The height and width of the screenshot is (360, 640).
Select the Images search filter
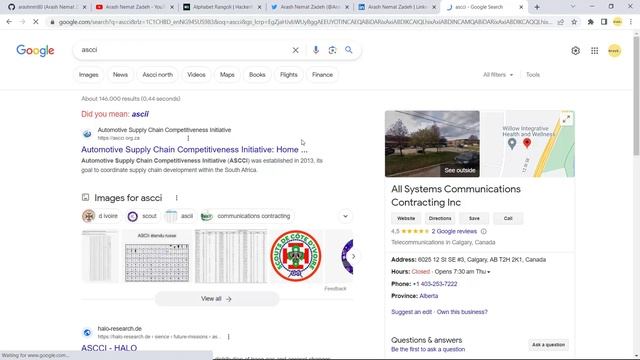89,75
